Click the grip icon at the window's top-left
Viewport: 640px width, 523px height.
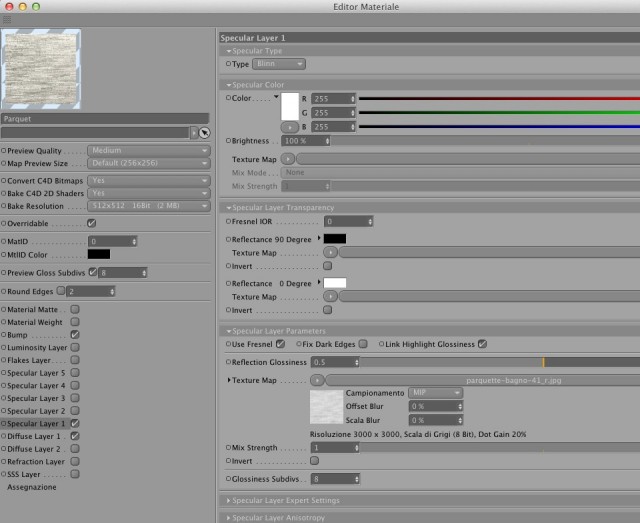click(x=7, y=20)
